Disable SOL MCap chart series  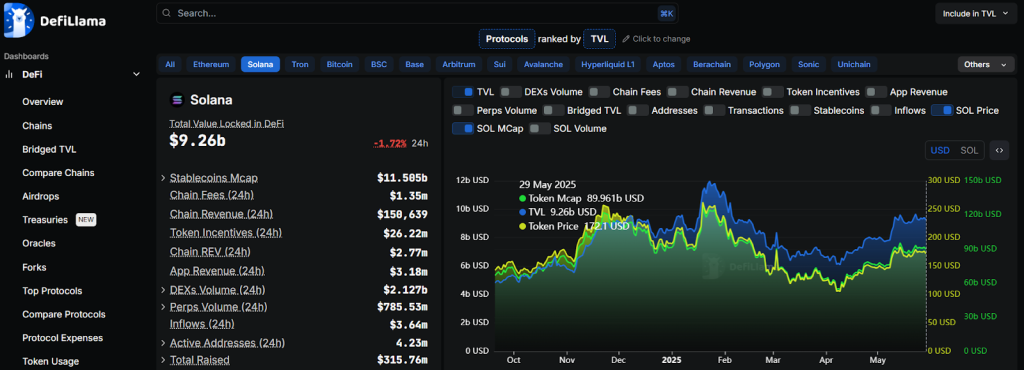(x=463, y=129)
